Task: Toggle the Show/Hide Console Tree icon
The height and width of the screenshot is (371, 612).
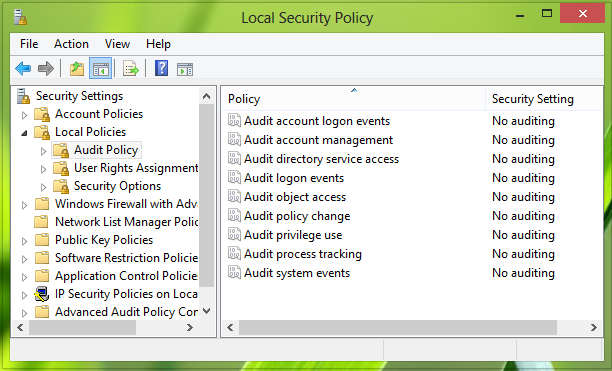Action: (101, 69)
